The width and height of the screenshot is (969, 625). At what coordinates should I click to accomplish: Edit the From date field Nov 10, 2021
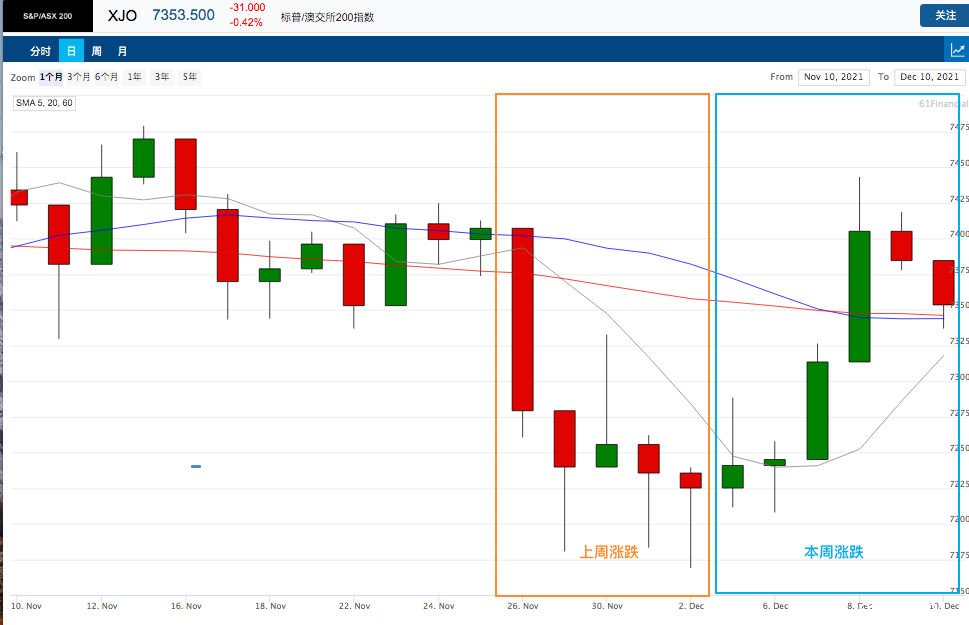point(834,77)
